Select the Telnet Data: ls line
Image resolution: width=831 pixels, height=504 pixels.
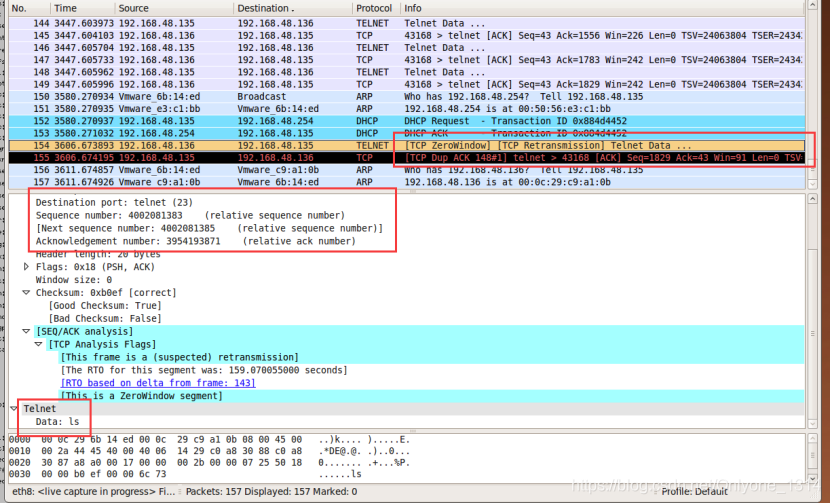point(57,421)
